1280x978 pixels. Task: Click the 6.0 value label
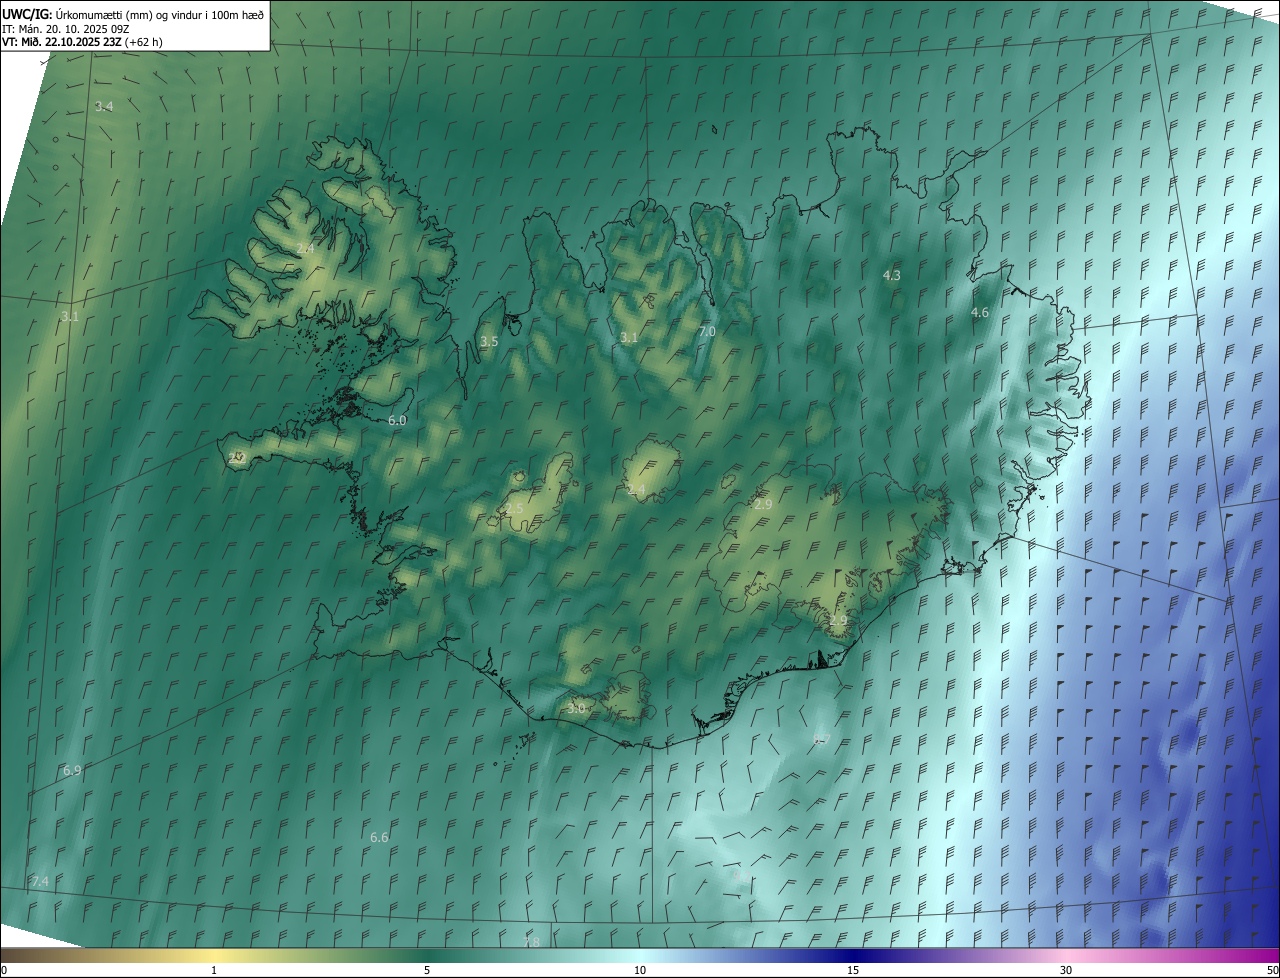coord(397,421)
